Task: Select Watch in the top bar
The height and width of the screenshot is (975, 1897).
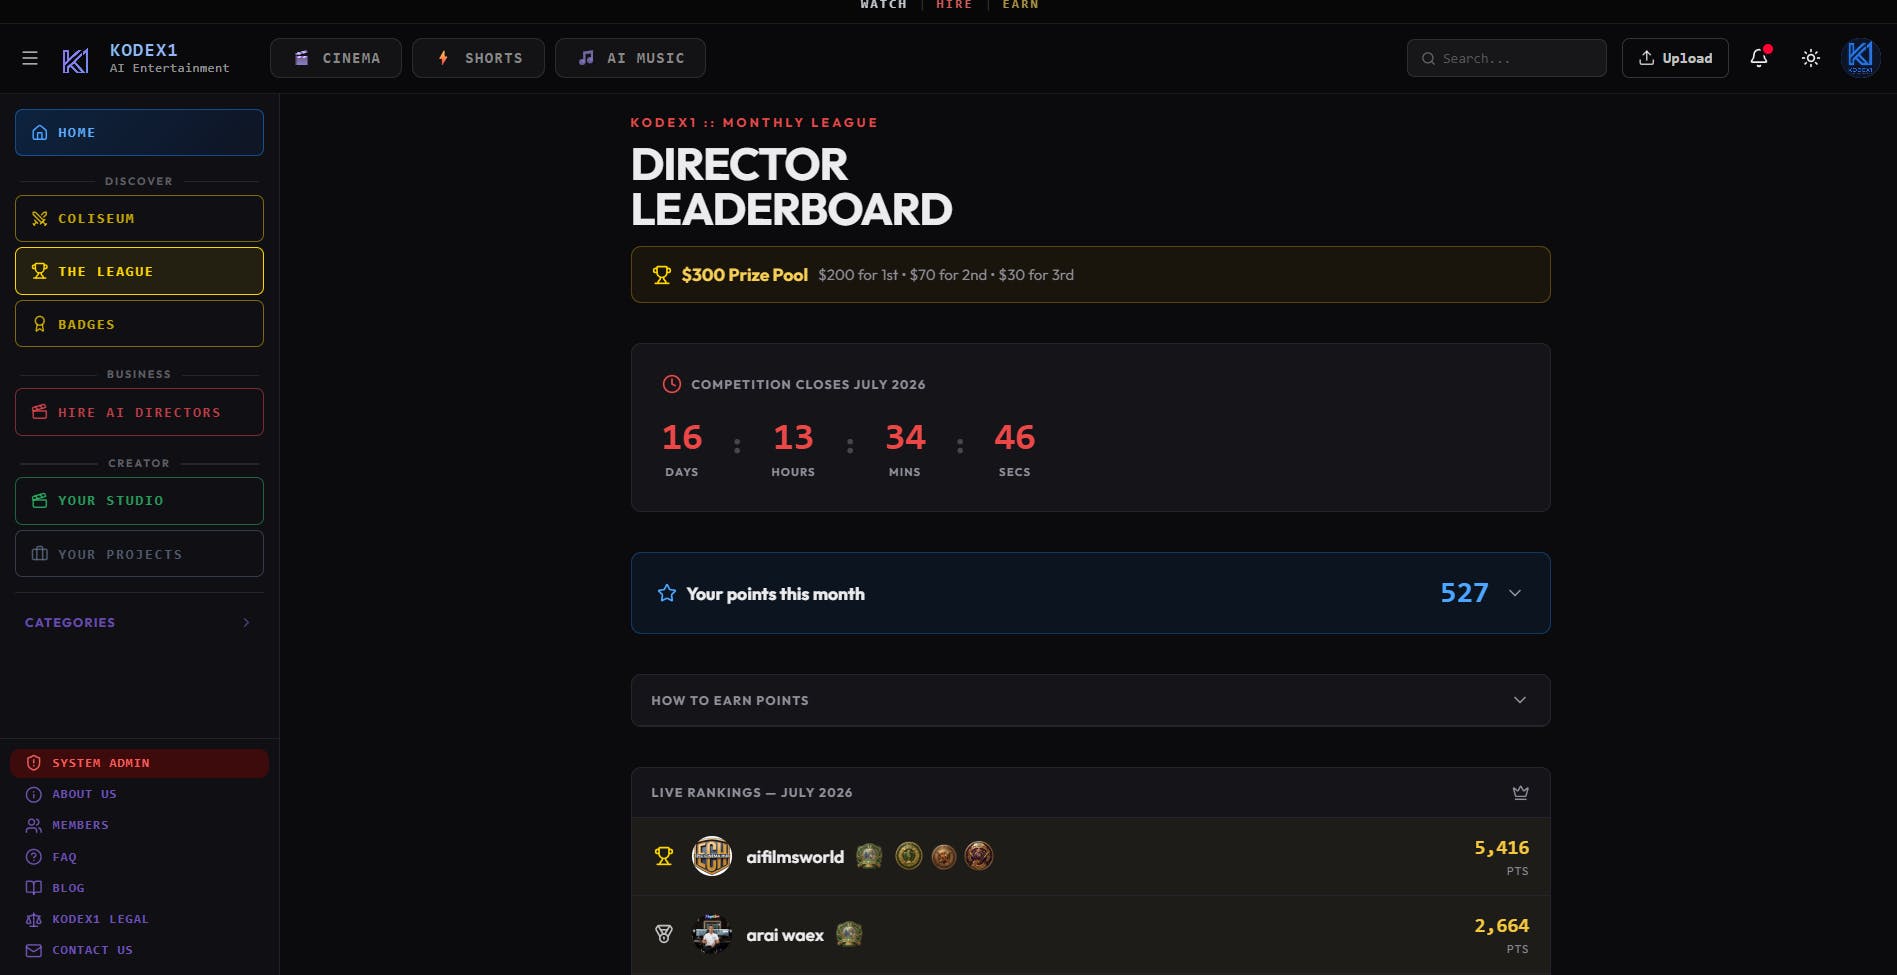Action: point(883,5)
